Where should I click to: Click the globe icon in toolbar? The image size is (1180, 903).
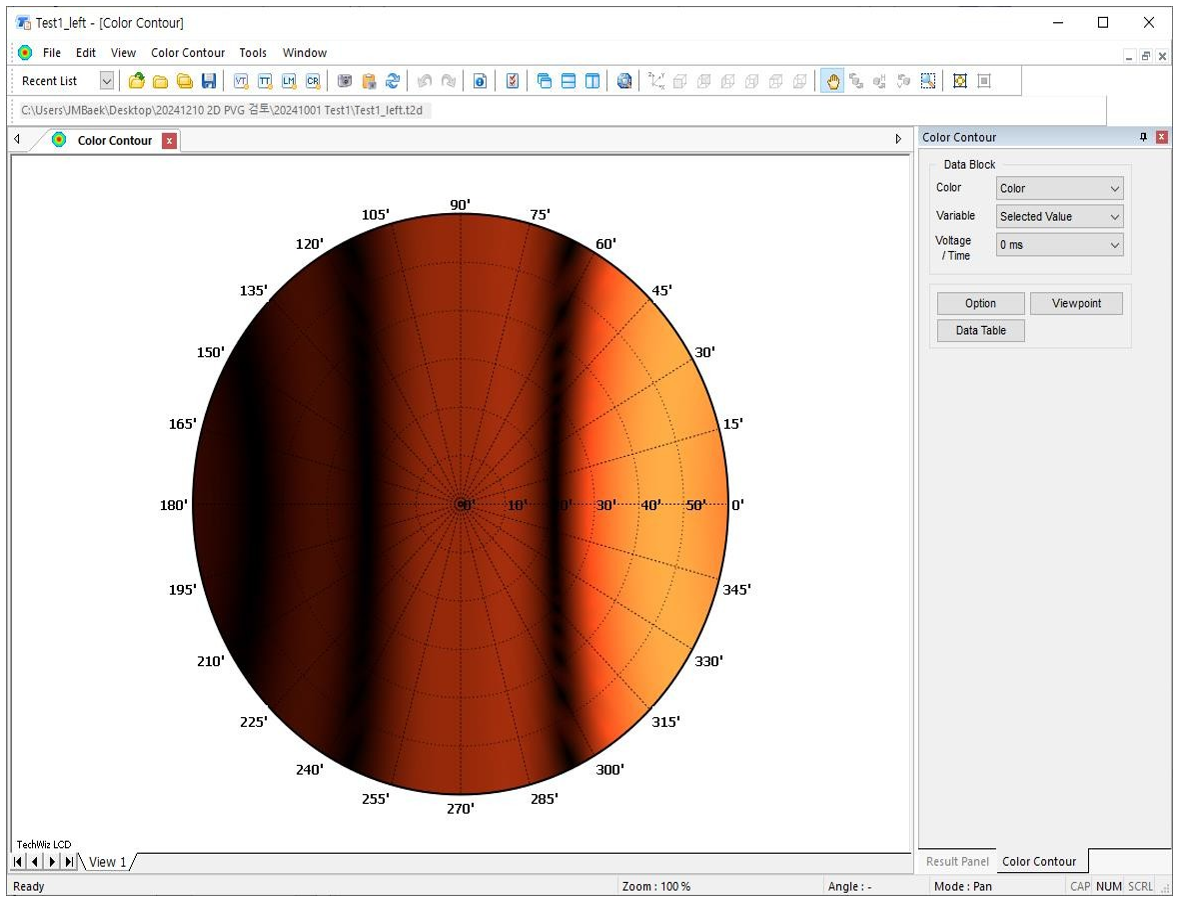(624, 81)
